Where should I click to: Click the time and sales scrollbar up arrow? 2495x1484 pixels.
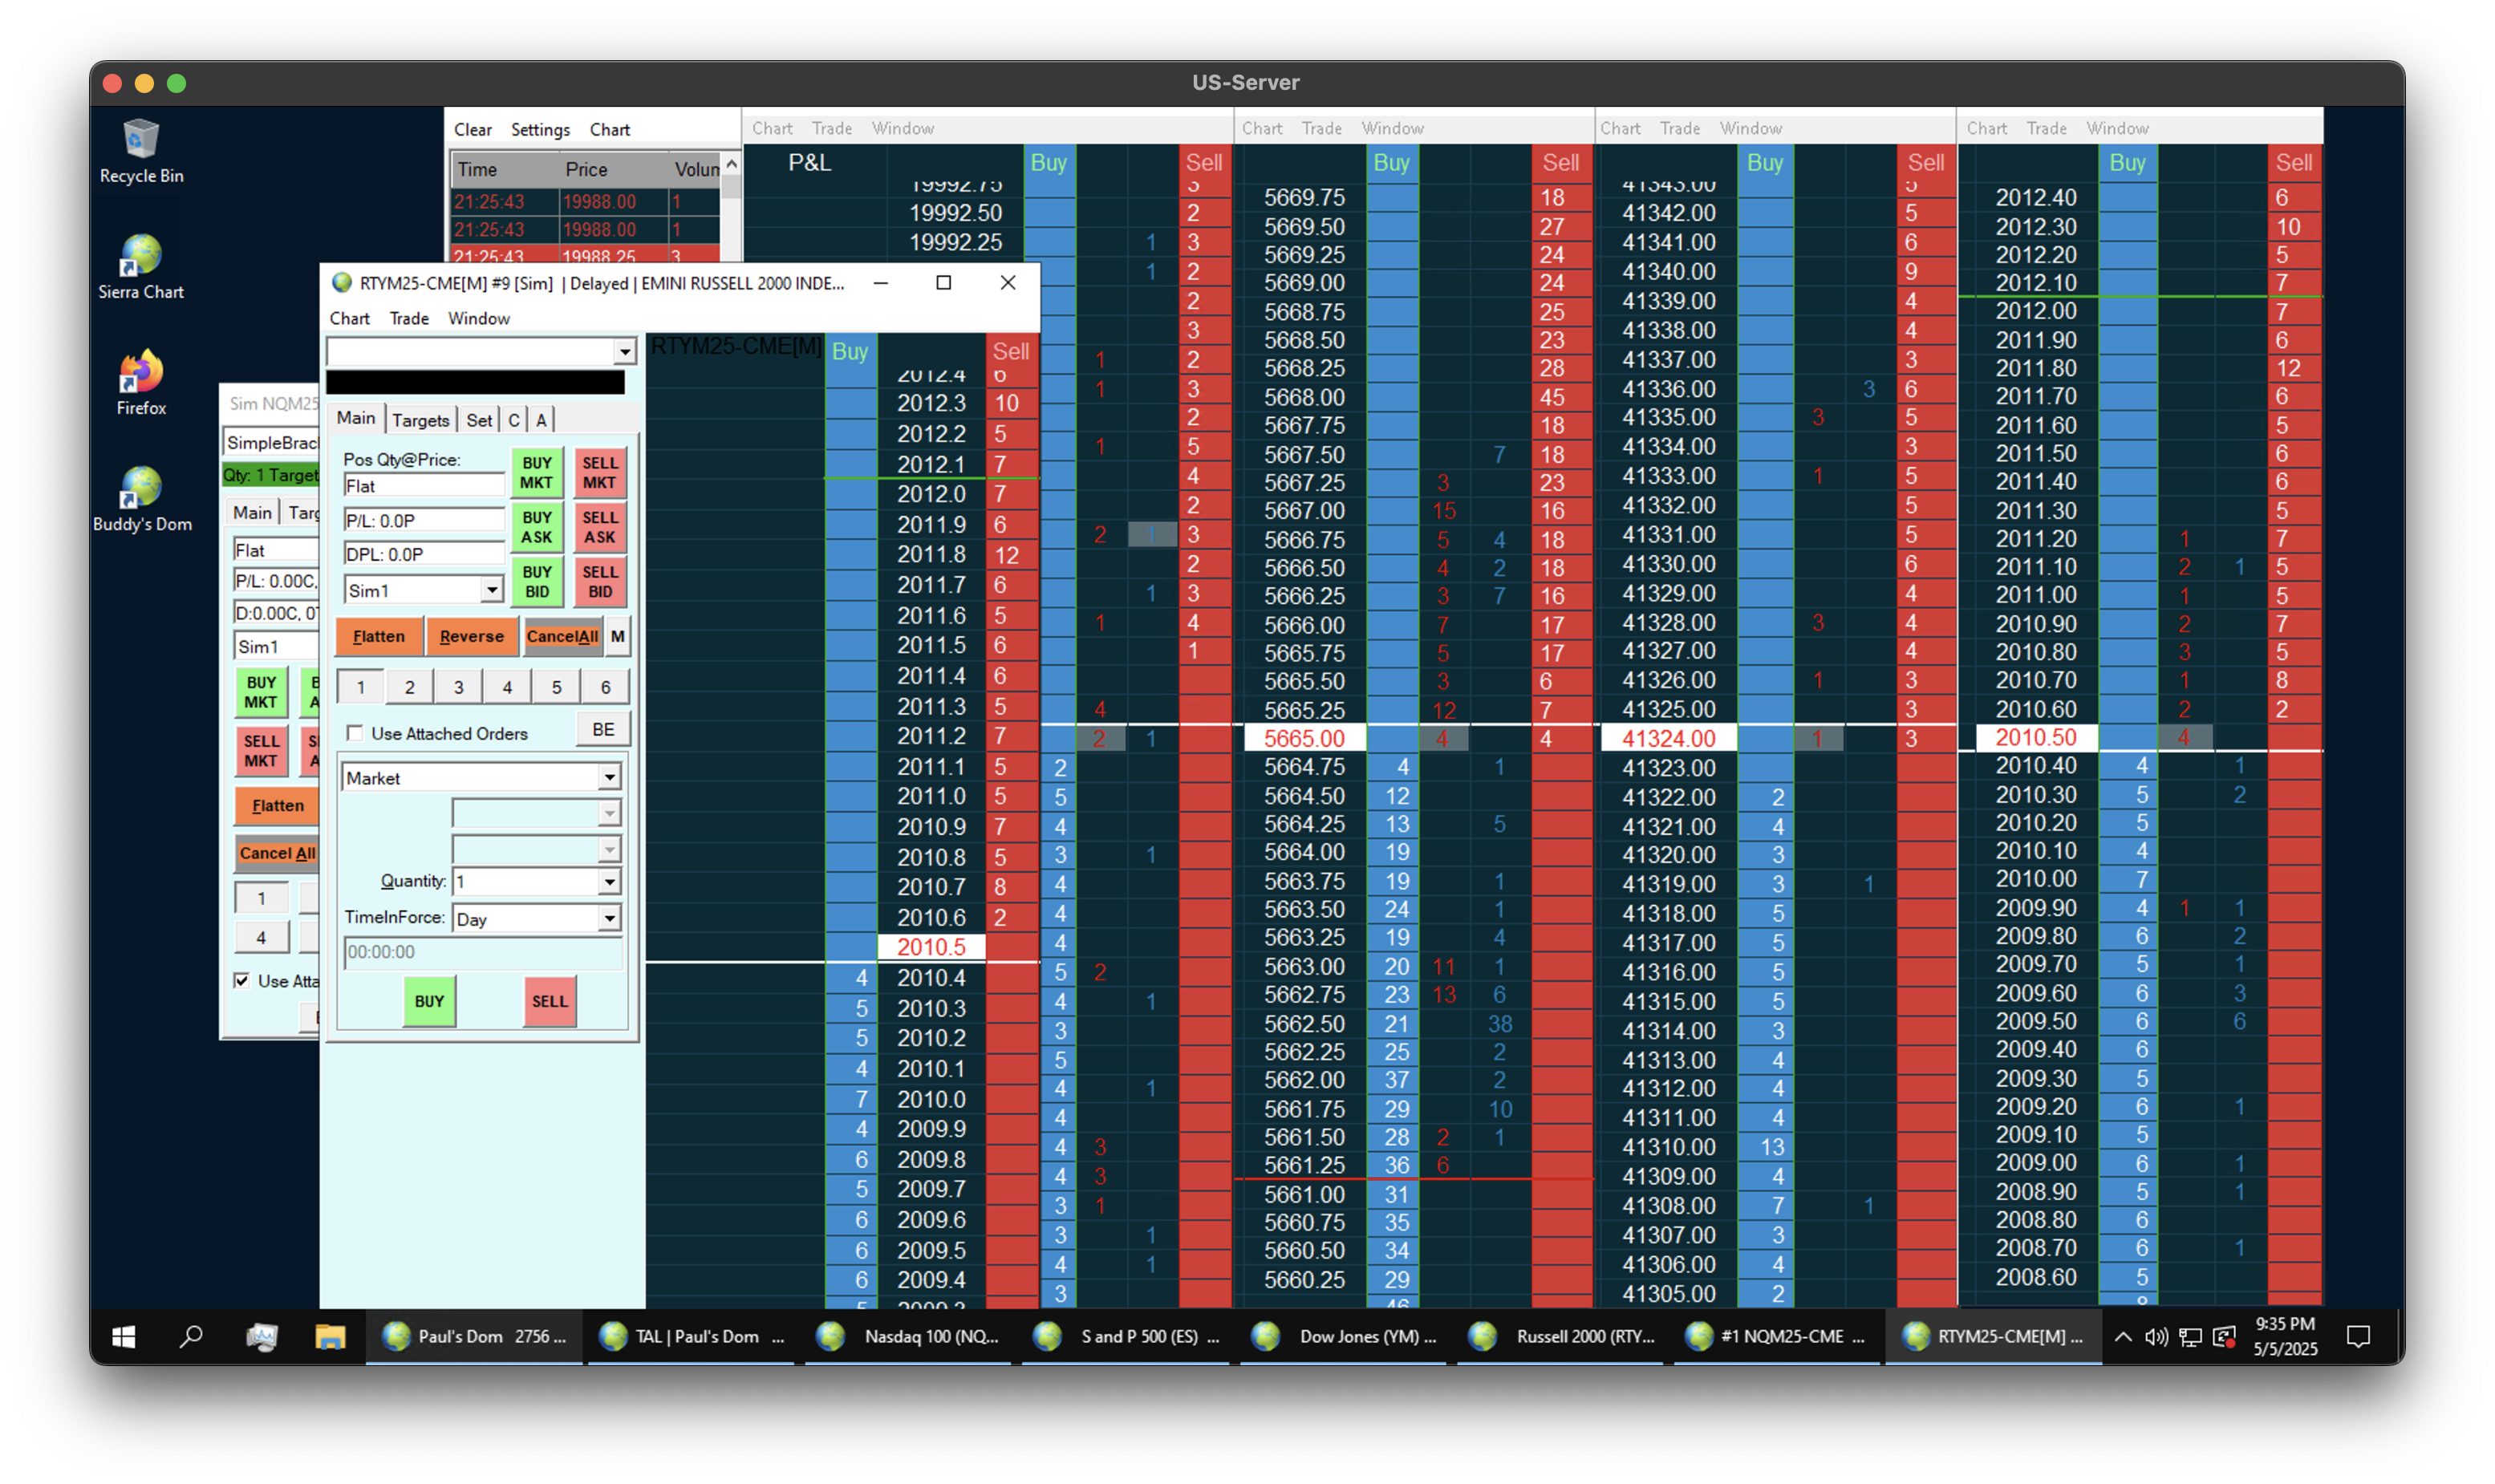[x=732, y=164]
